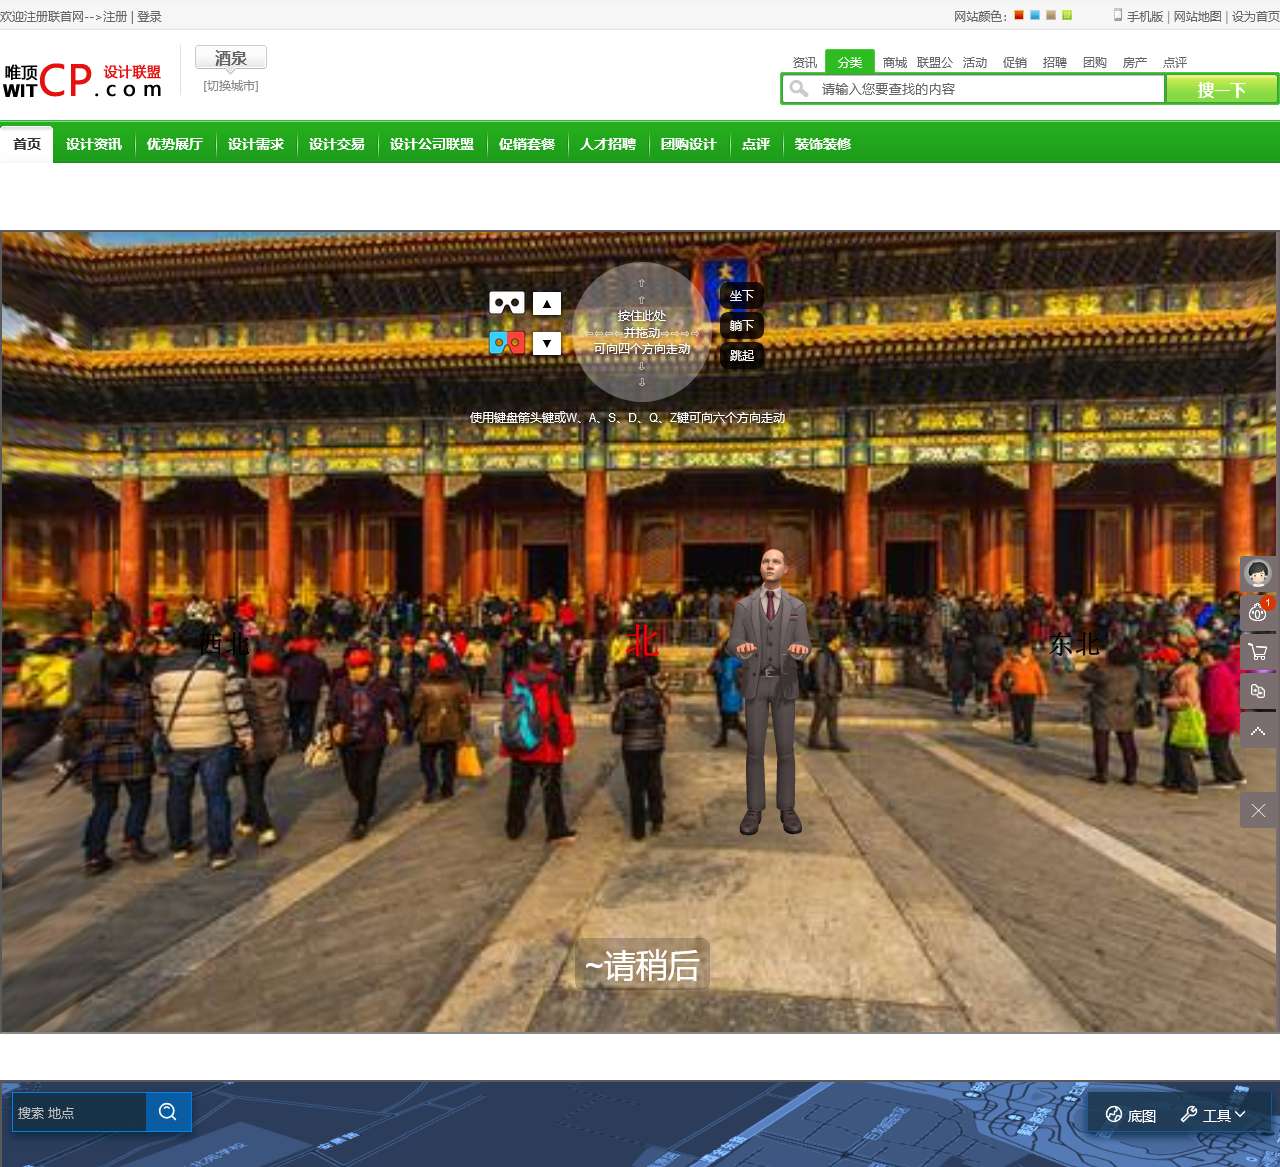Click the main search input field

pyautogui.click(x=990, y=89)
